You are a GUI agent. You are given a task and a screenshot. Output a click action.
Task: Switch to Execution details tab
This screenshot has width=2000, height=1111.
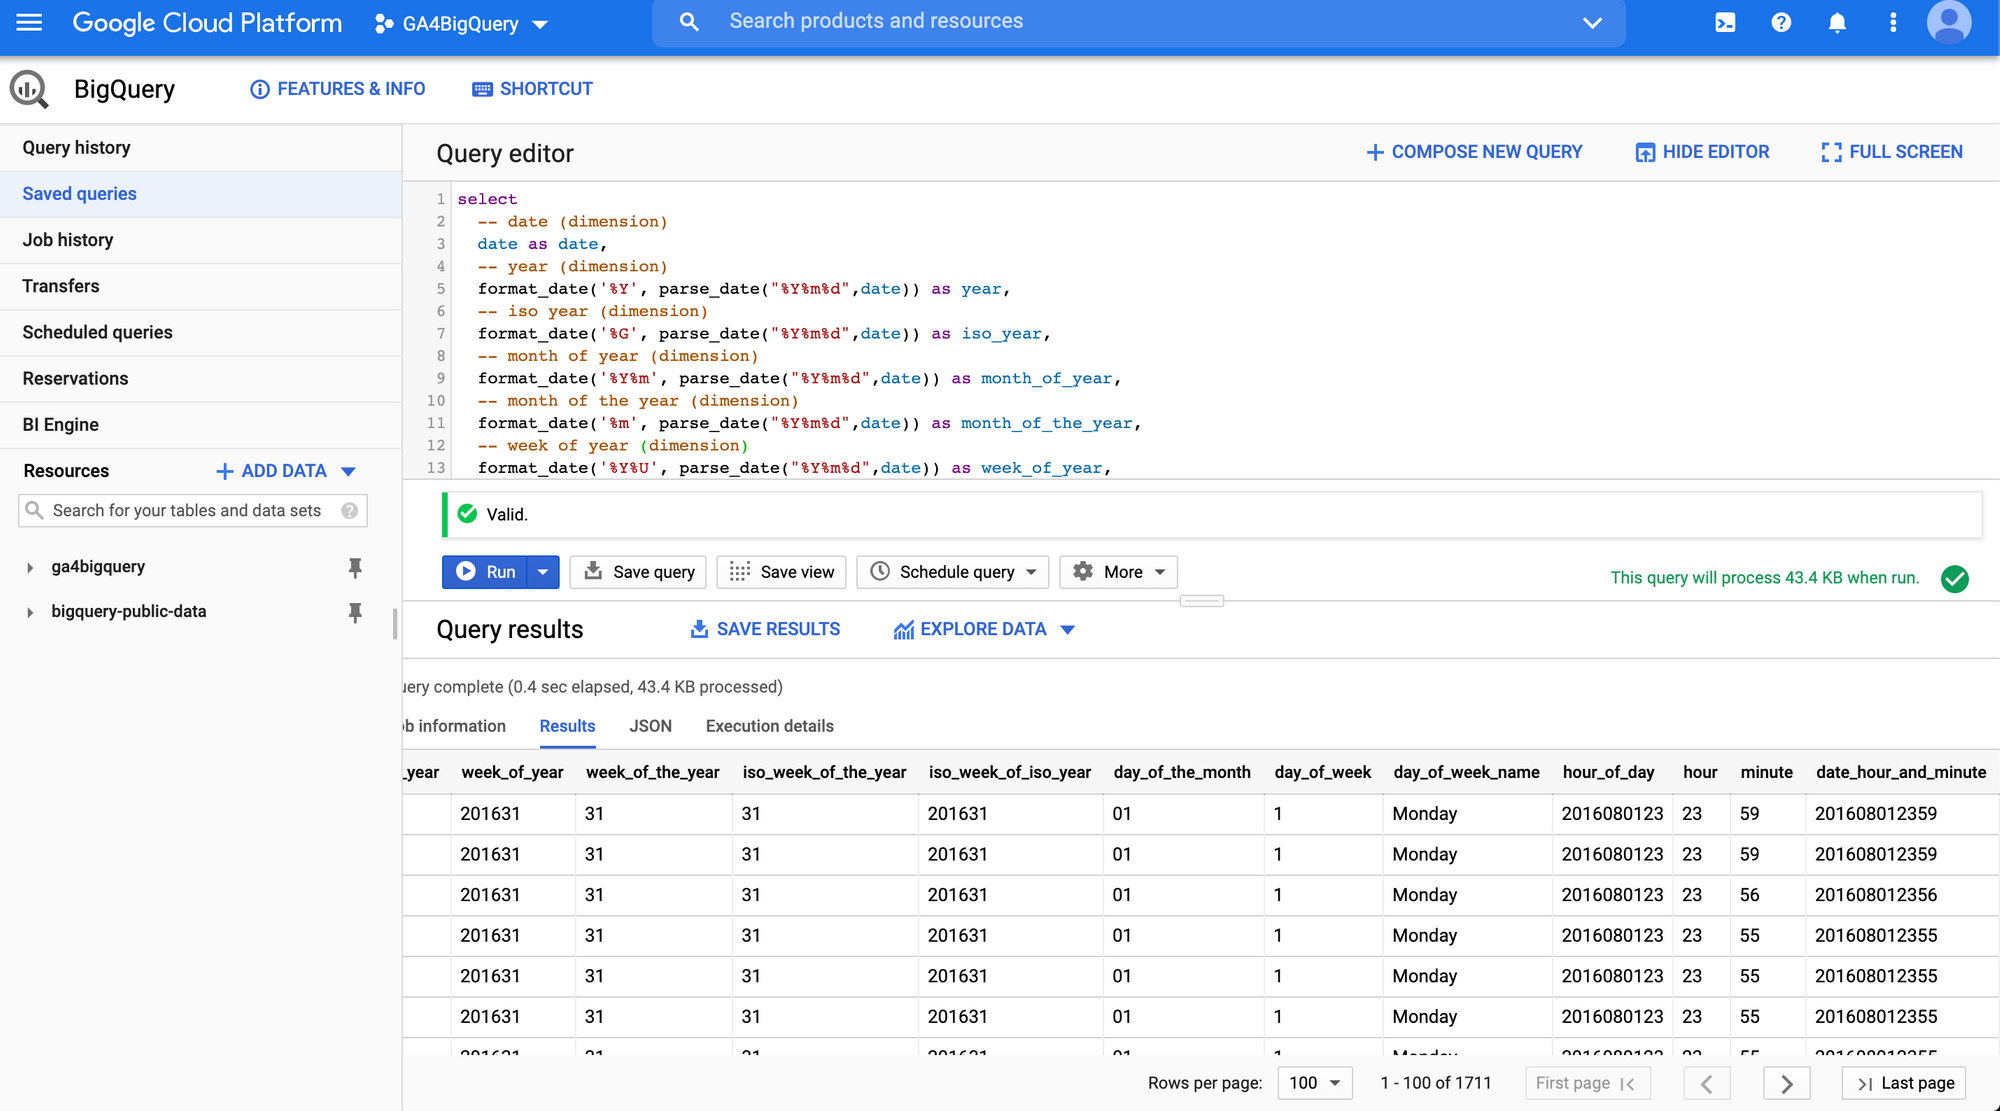[x=769, y=726]
